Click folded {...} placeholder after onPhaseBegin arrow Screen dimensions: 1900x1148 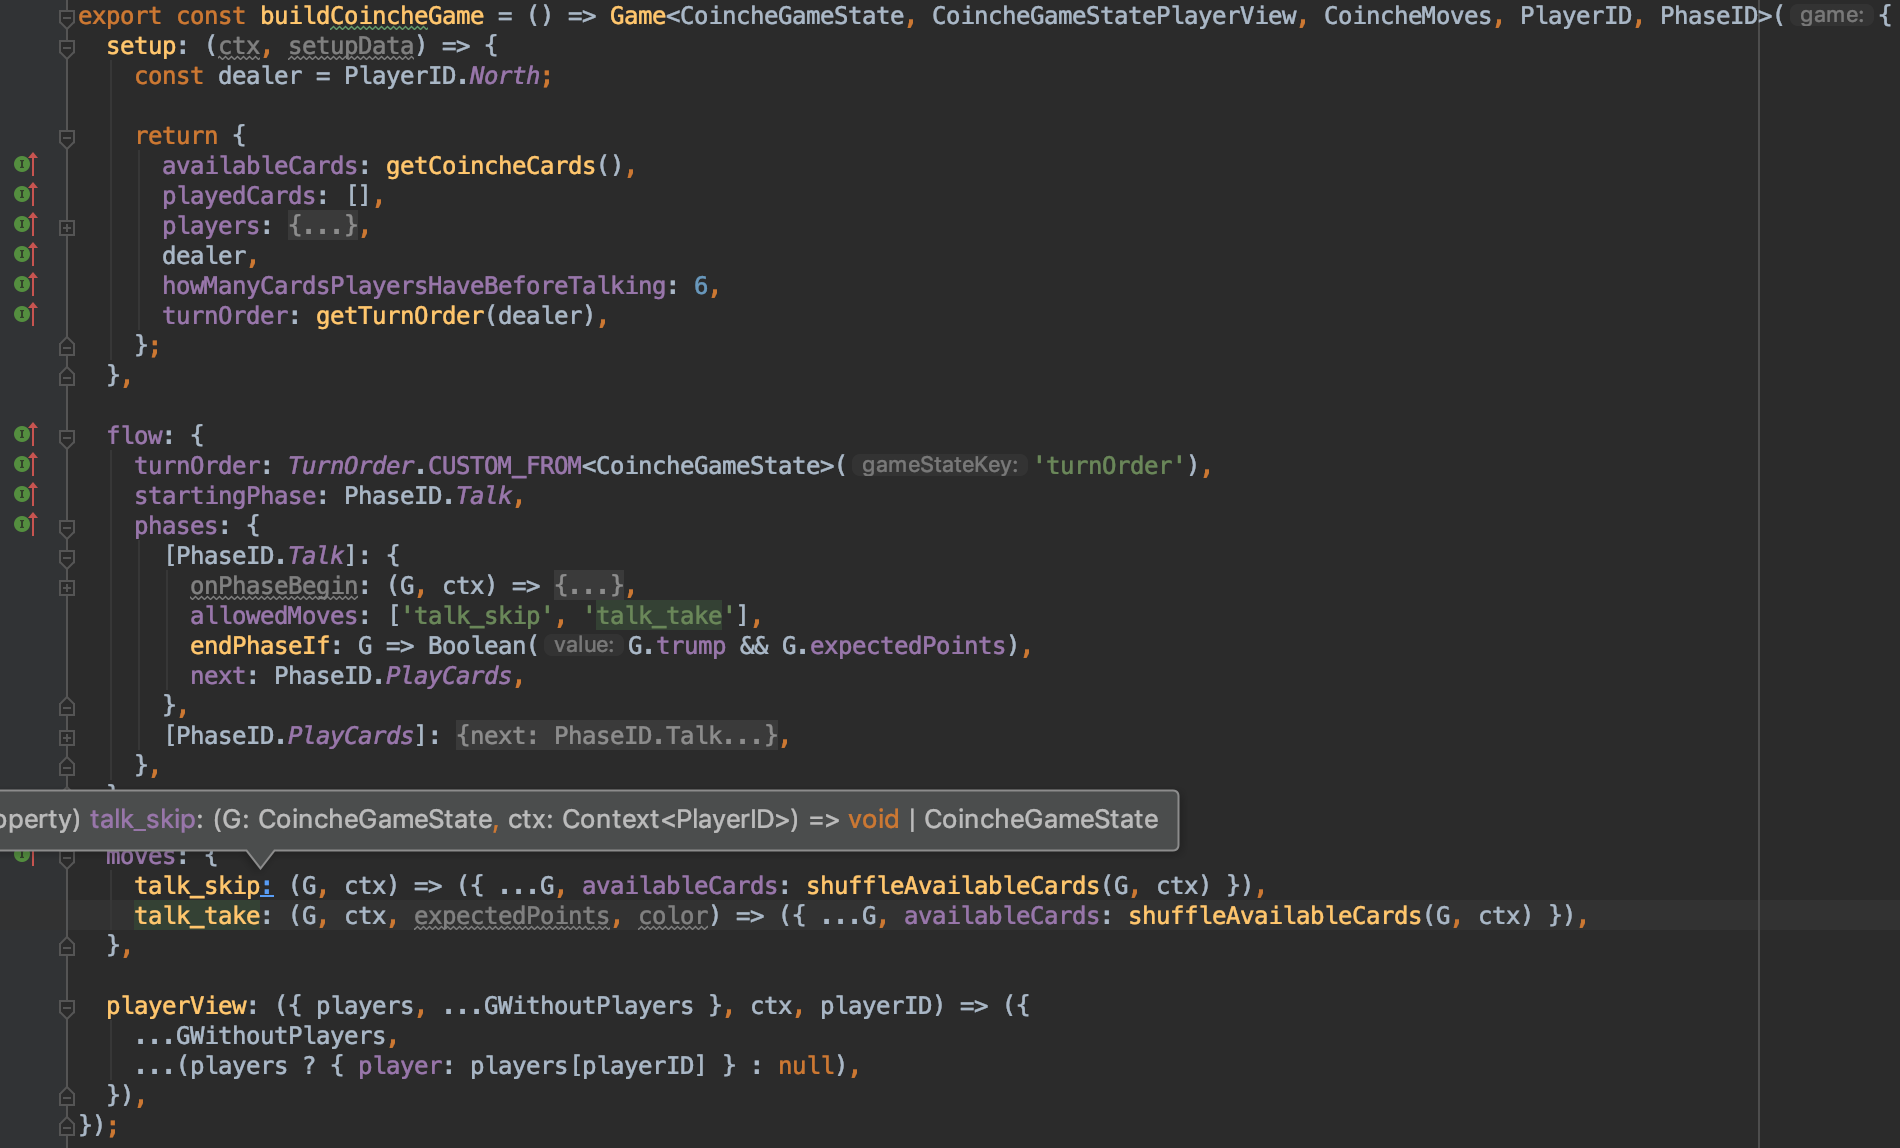(590, 586)
